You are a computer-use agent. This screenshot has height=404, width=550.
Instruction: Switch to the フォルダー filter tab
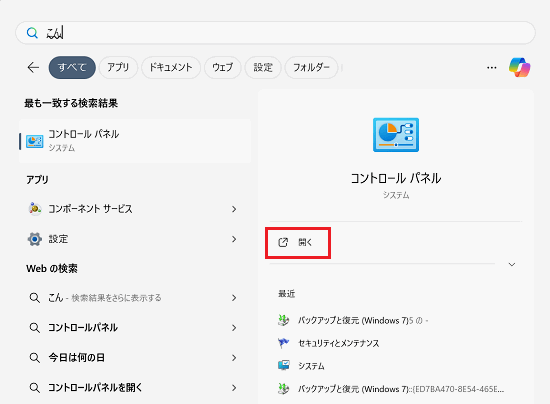click(x=311, y=67)
